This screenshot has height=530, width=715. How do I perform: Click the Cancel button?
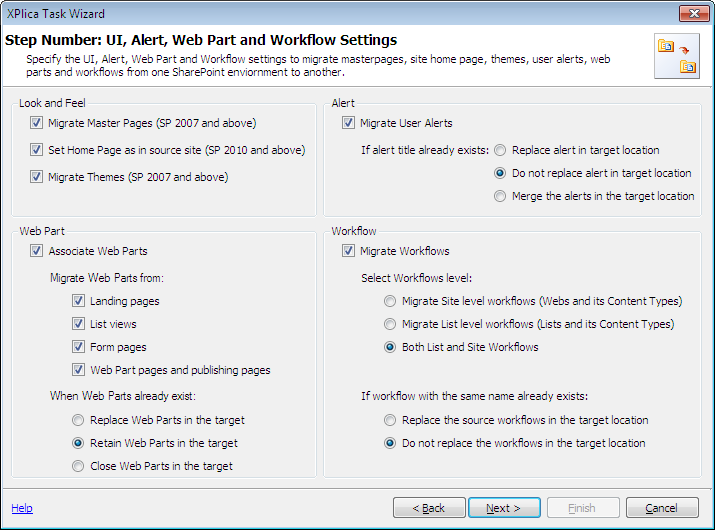point(662,508)
